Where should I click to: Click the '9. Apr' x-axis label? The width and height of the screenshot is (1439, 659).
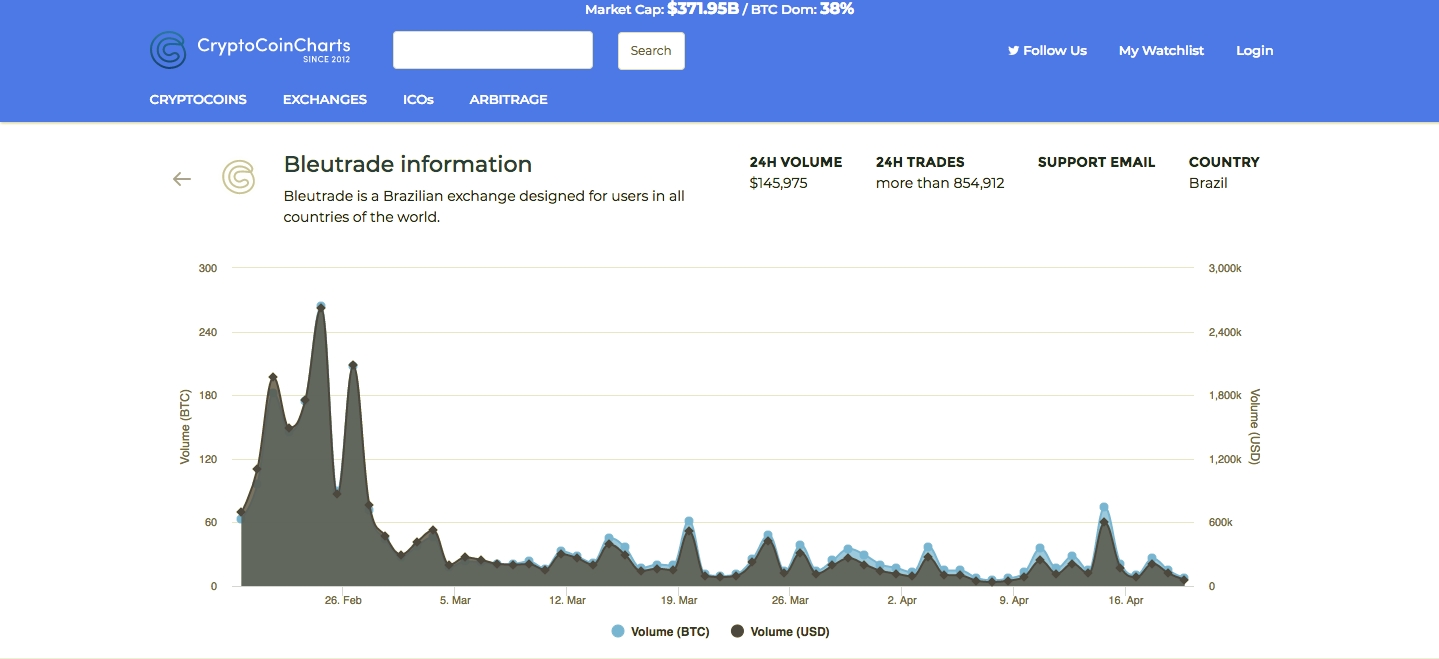coord(1014,600)
